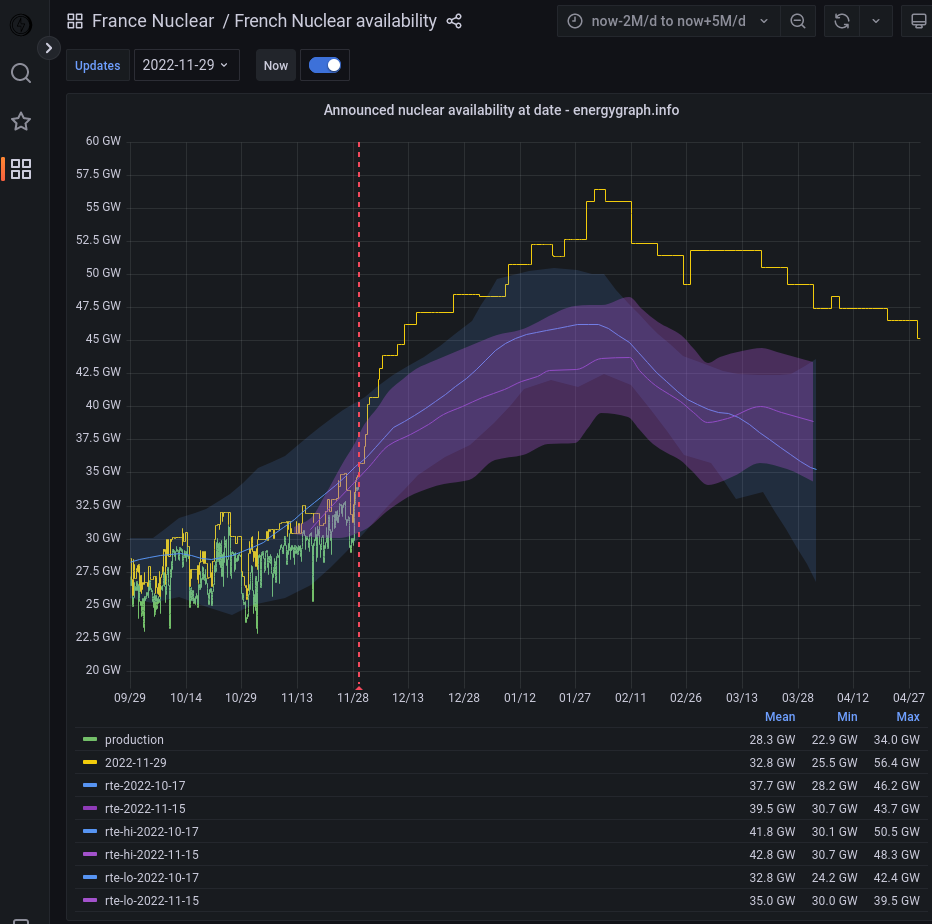
Task: Expand the sidebar with chevron button
Action: [x=49, y=47]
